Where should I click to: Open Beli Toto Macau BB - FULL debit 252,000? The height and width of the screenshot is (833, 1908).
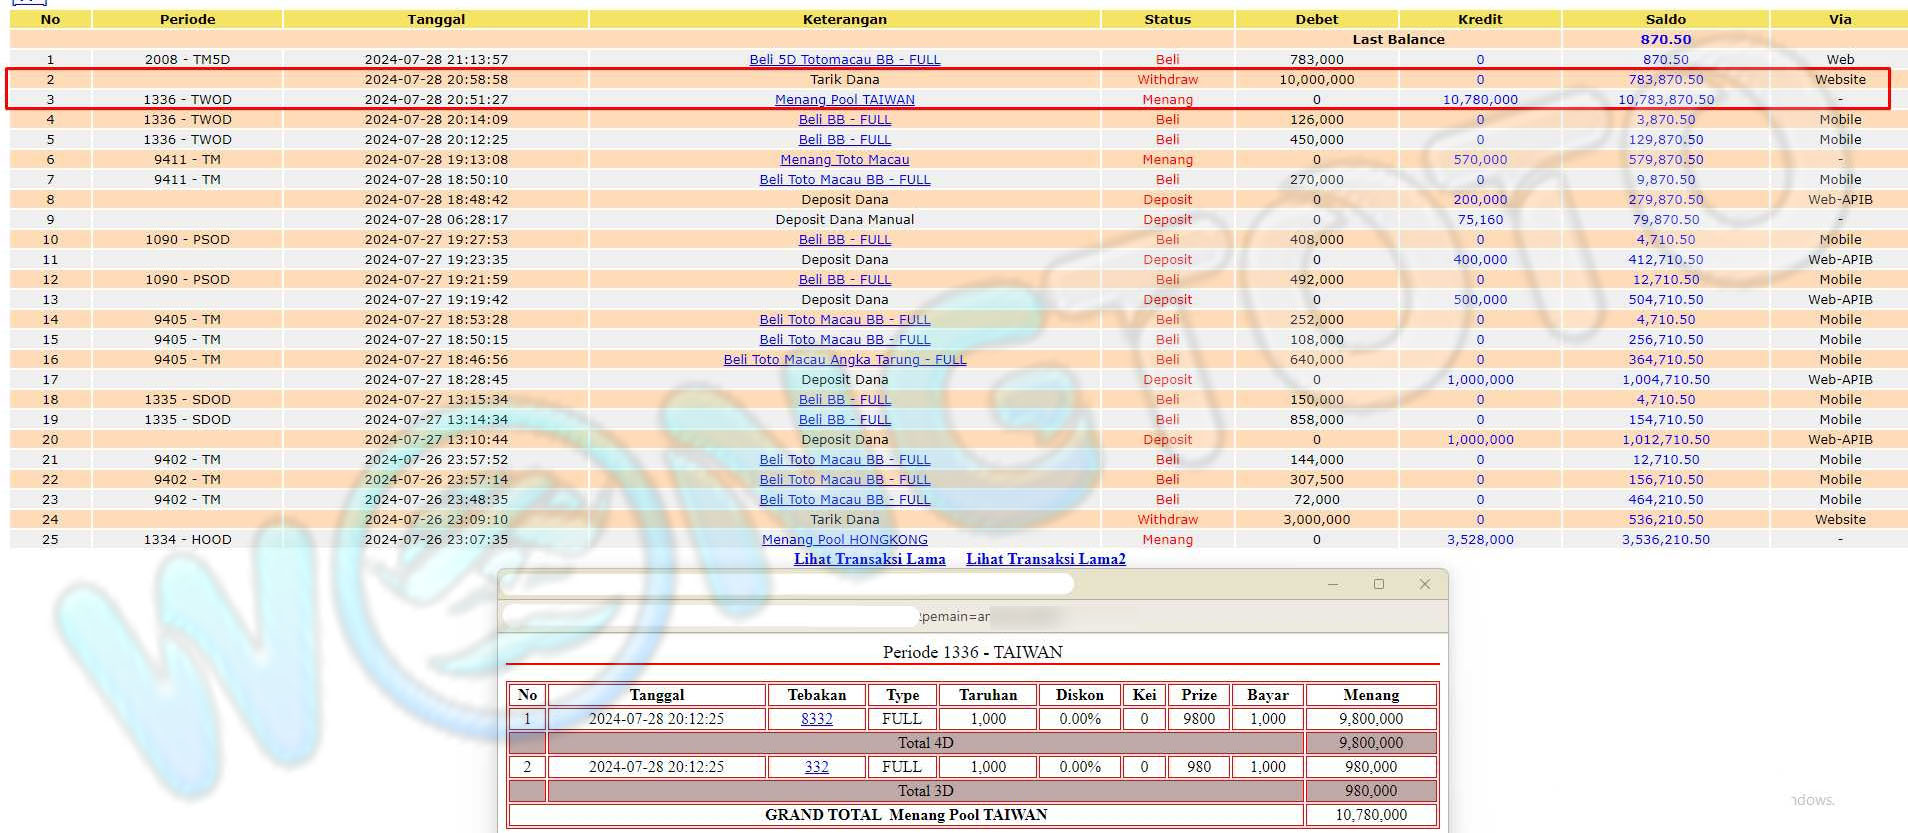[x=844, y=320]
